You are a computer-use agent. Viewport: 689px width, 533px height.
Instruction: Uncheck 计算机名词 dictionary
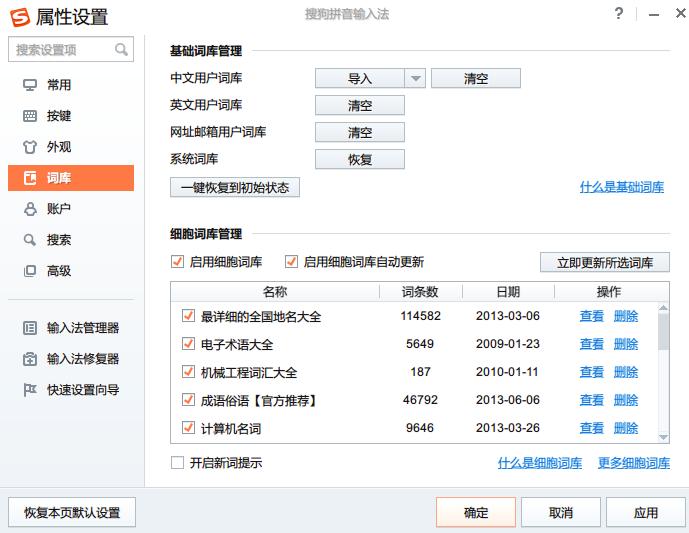point(189,428)
